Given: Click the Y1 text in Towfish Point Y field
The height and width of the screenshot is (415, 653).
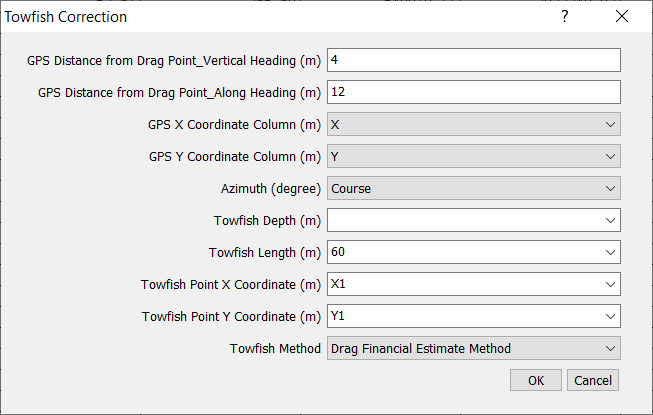Looking at the screenshot, I should [x=337, y=316].
